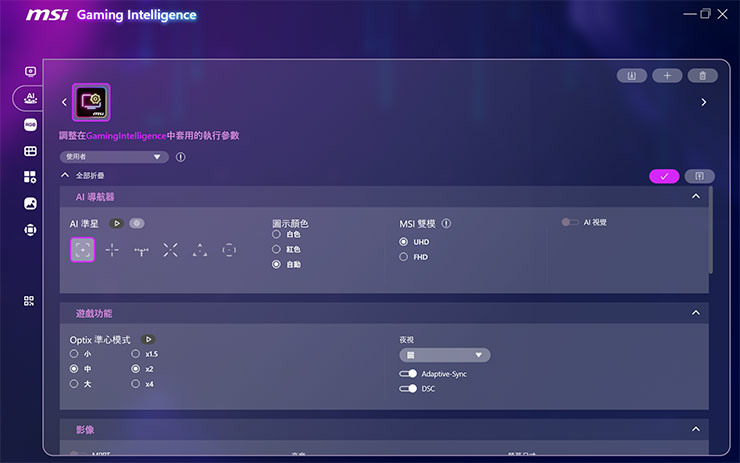Viewport: 740px width, 463px height.
Task: Select FHD dual mode radio
Action: point(404,257)
